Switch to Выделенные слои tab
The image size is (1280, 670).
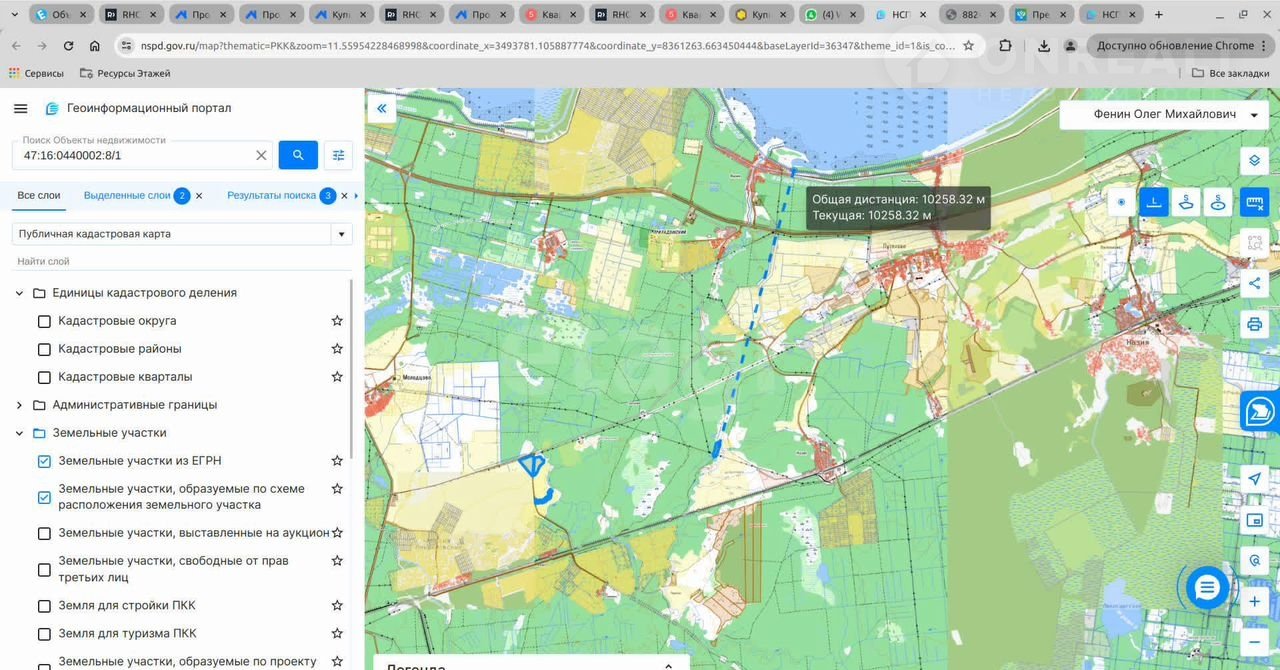coord(127,196)
